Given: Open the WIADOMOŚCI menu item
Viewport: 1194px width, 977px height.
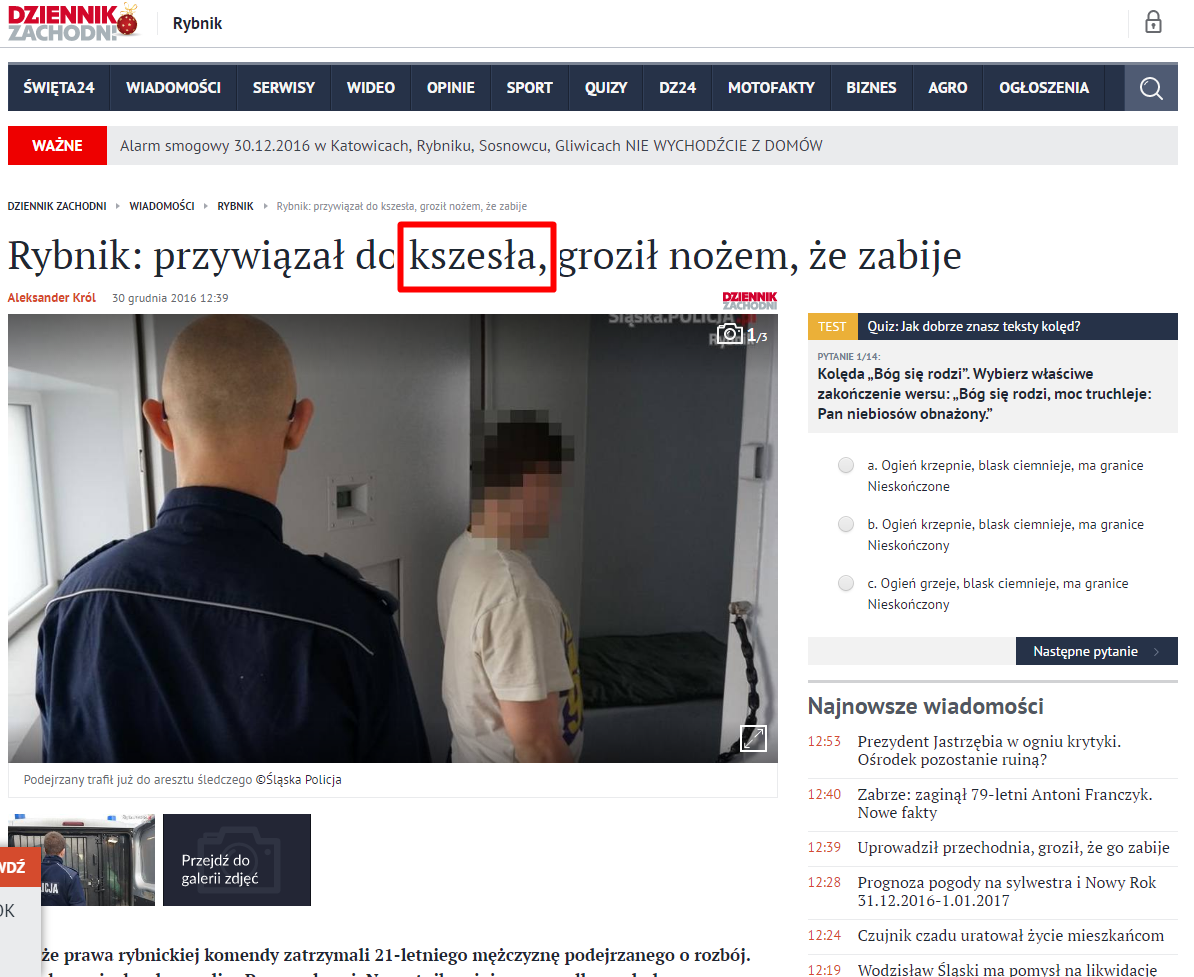Looking at the screenshot, I should click(x=173, y=88).
